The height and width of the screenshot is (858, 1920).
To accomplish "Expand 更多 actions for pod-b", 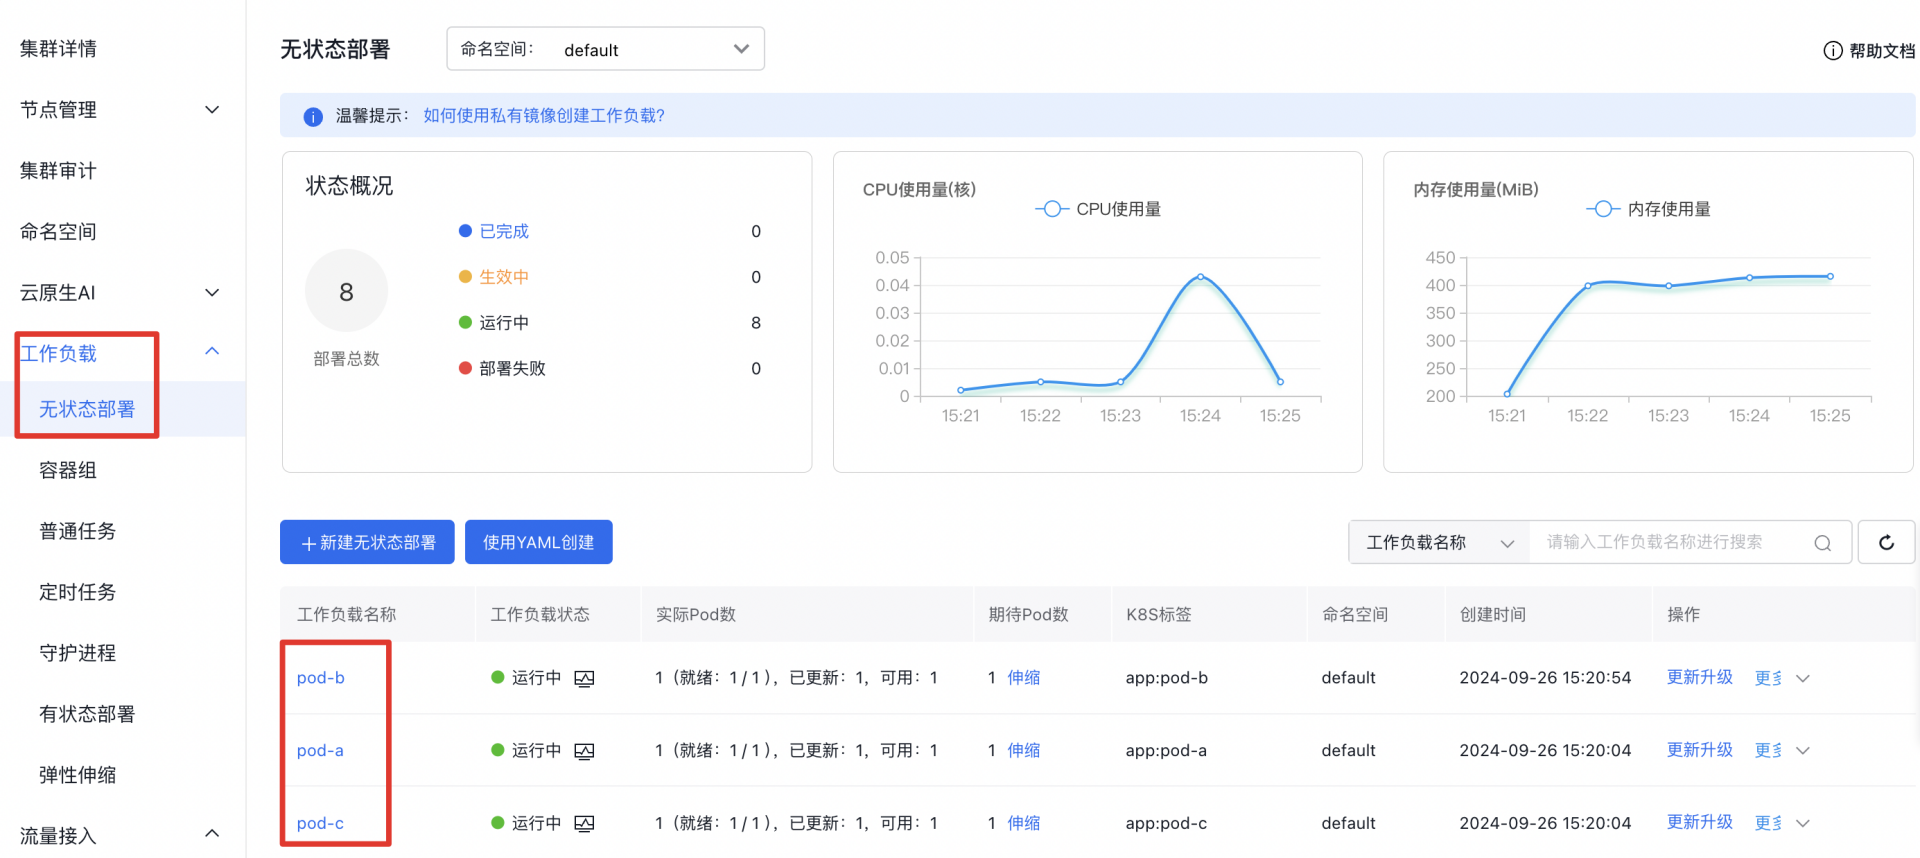I will (1782, 678).
